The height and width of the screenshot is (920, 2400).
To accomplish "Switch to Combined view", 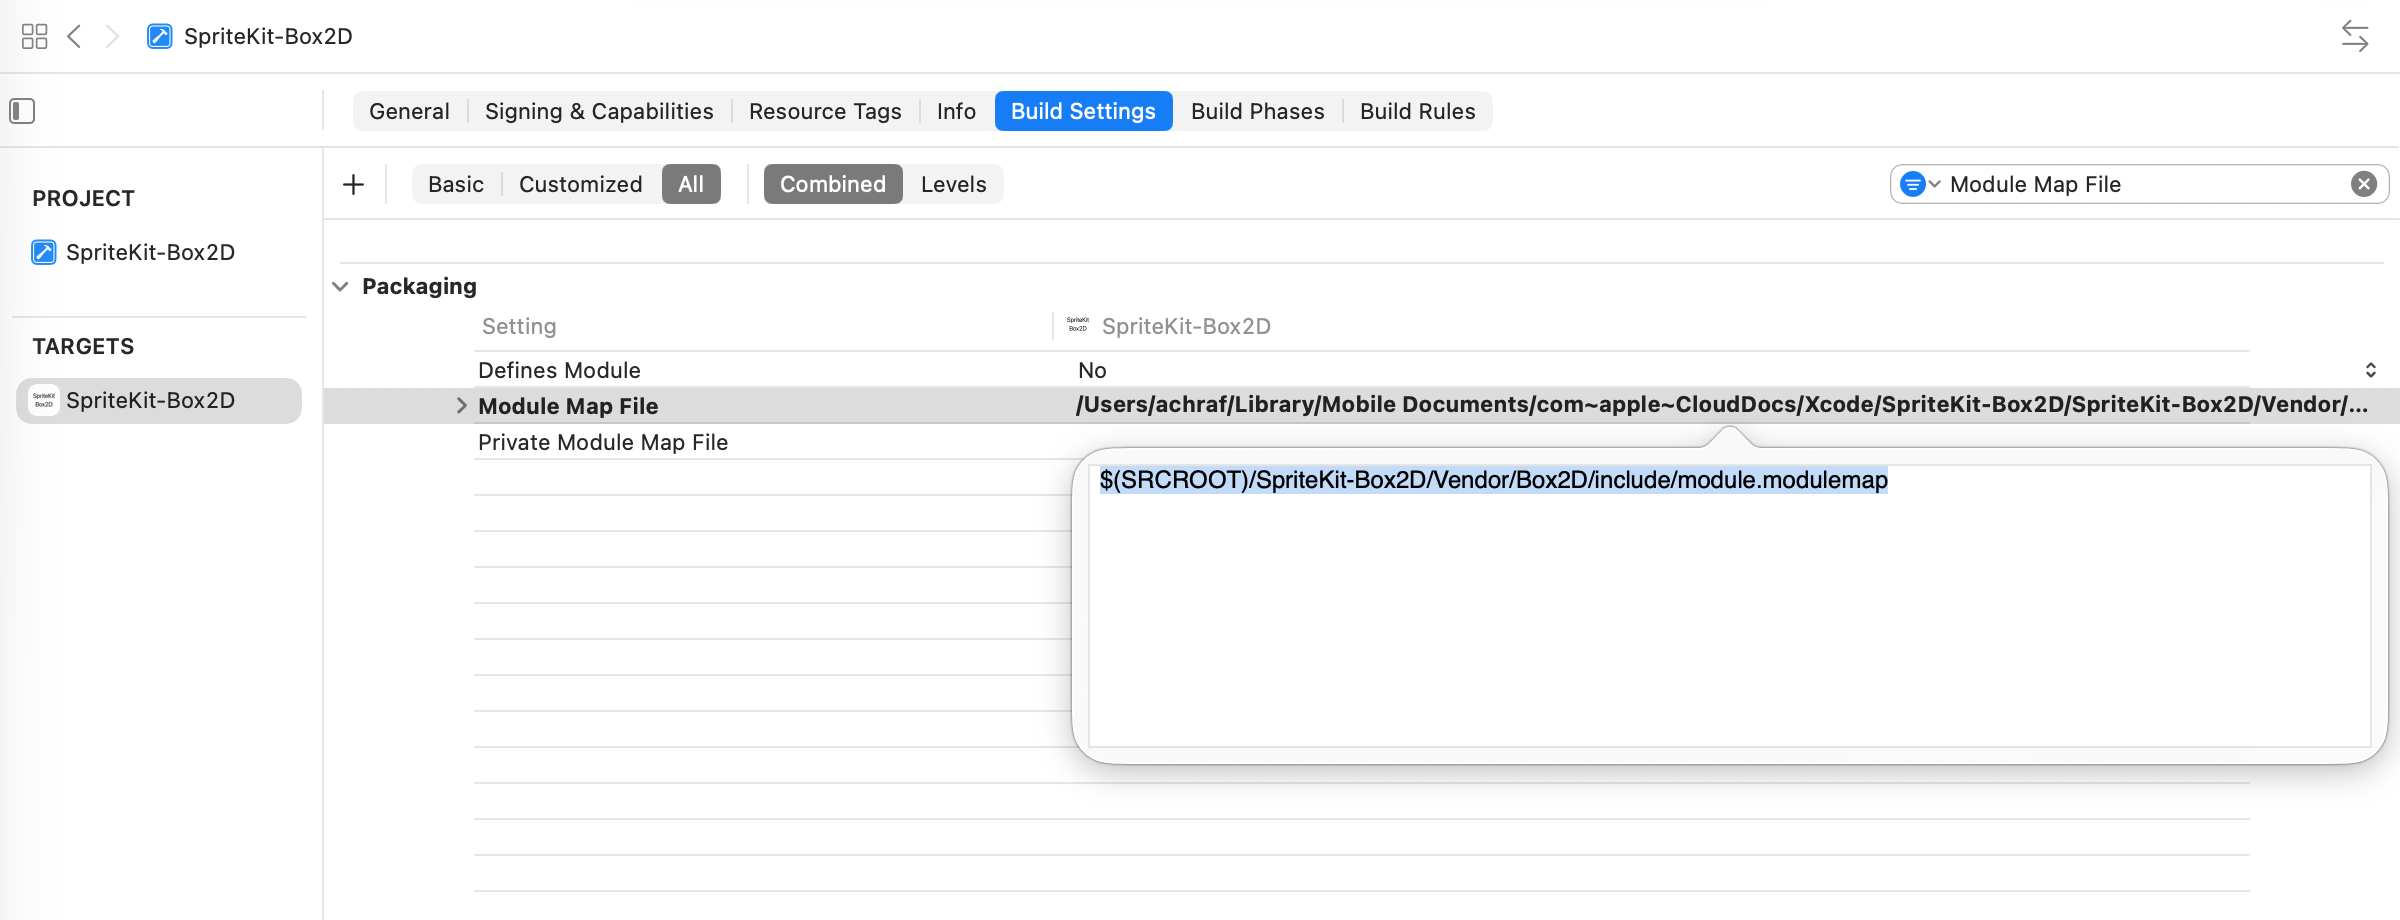I will (x=833, y=184).
